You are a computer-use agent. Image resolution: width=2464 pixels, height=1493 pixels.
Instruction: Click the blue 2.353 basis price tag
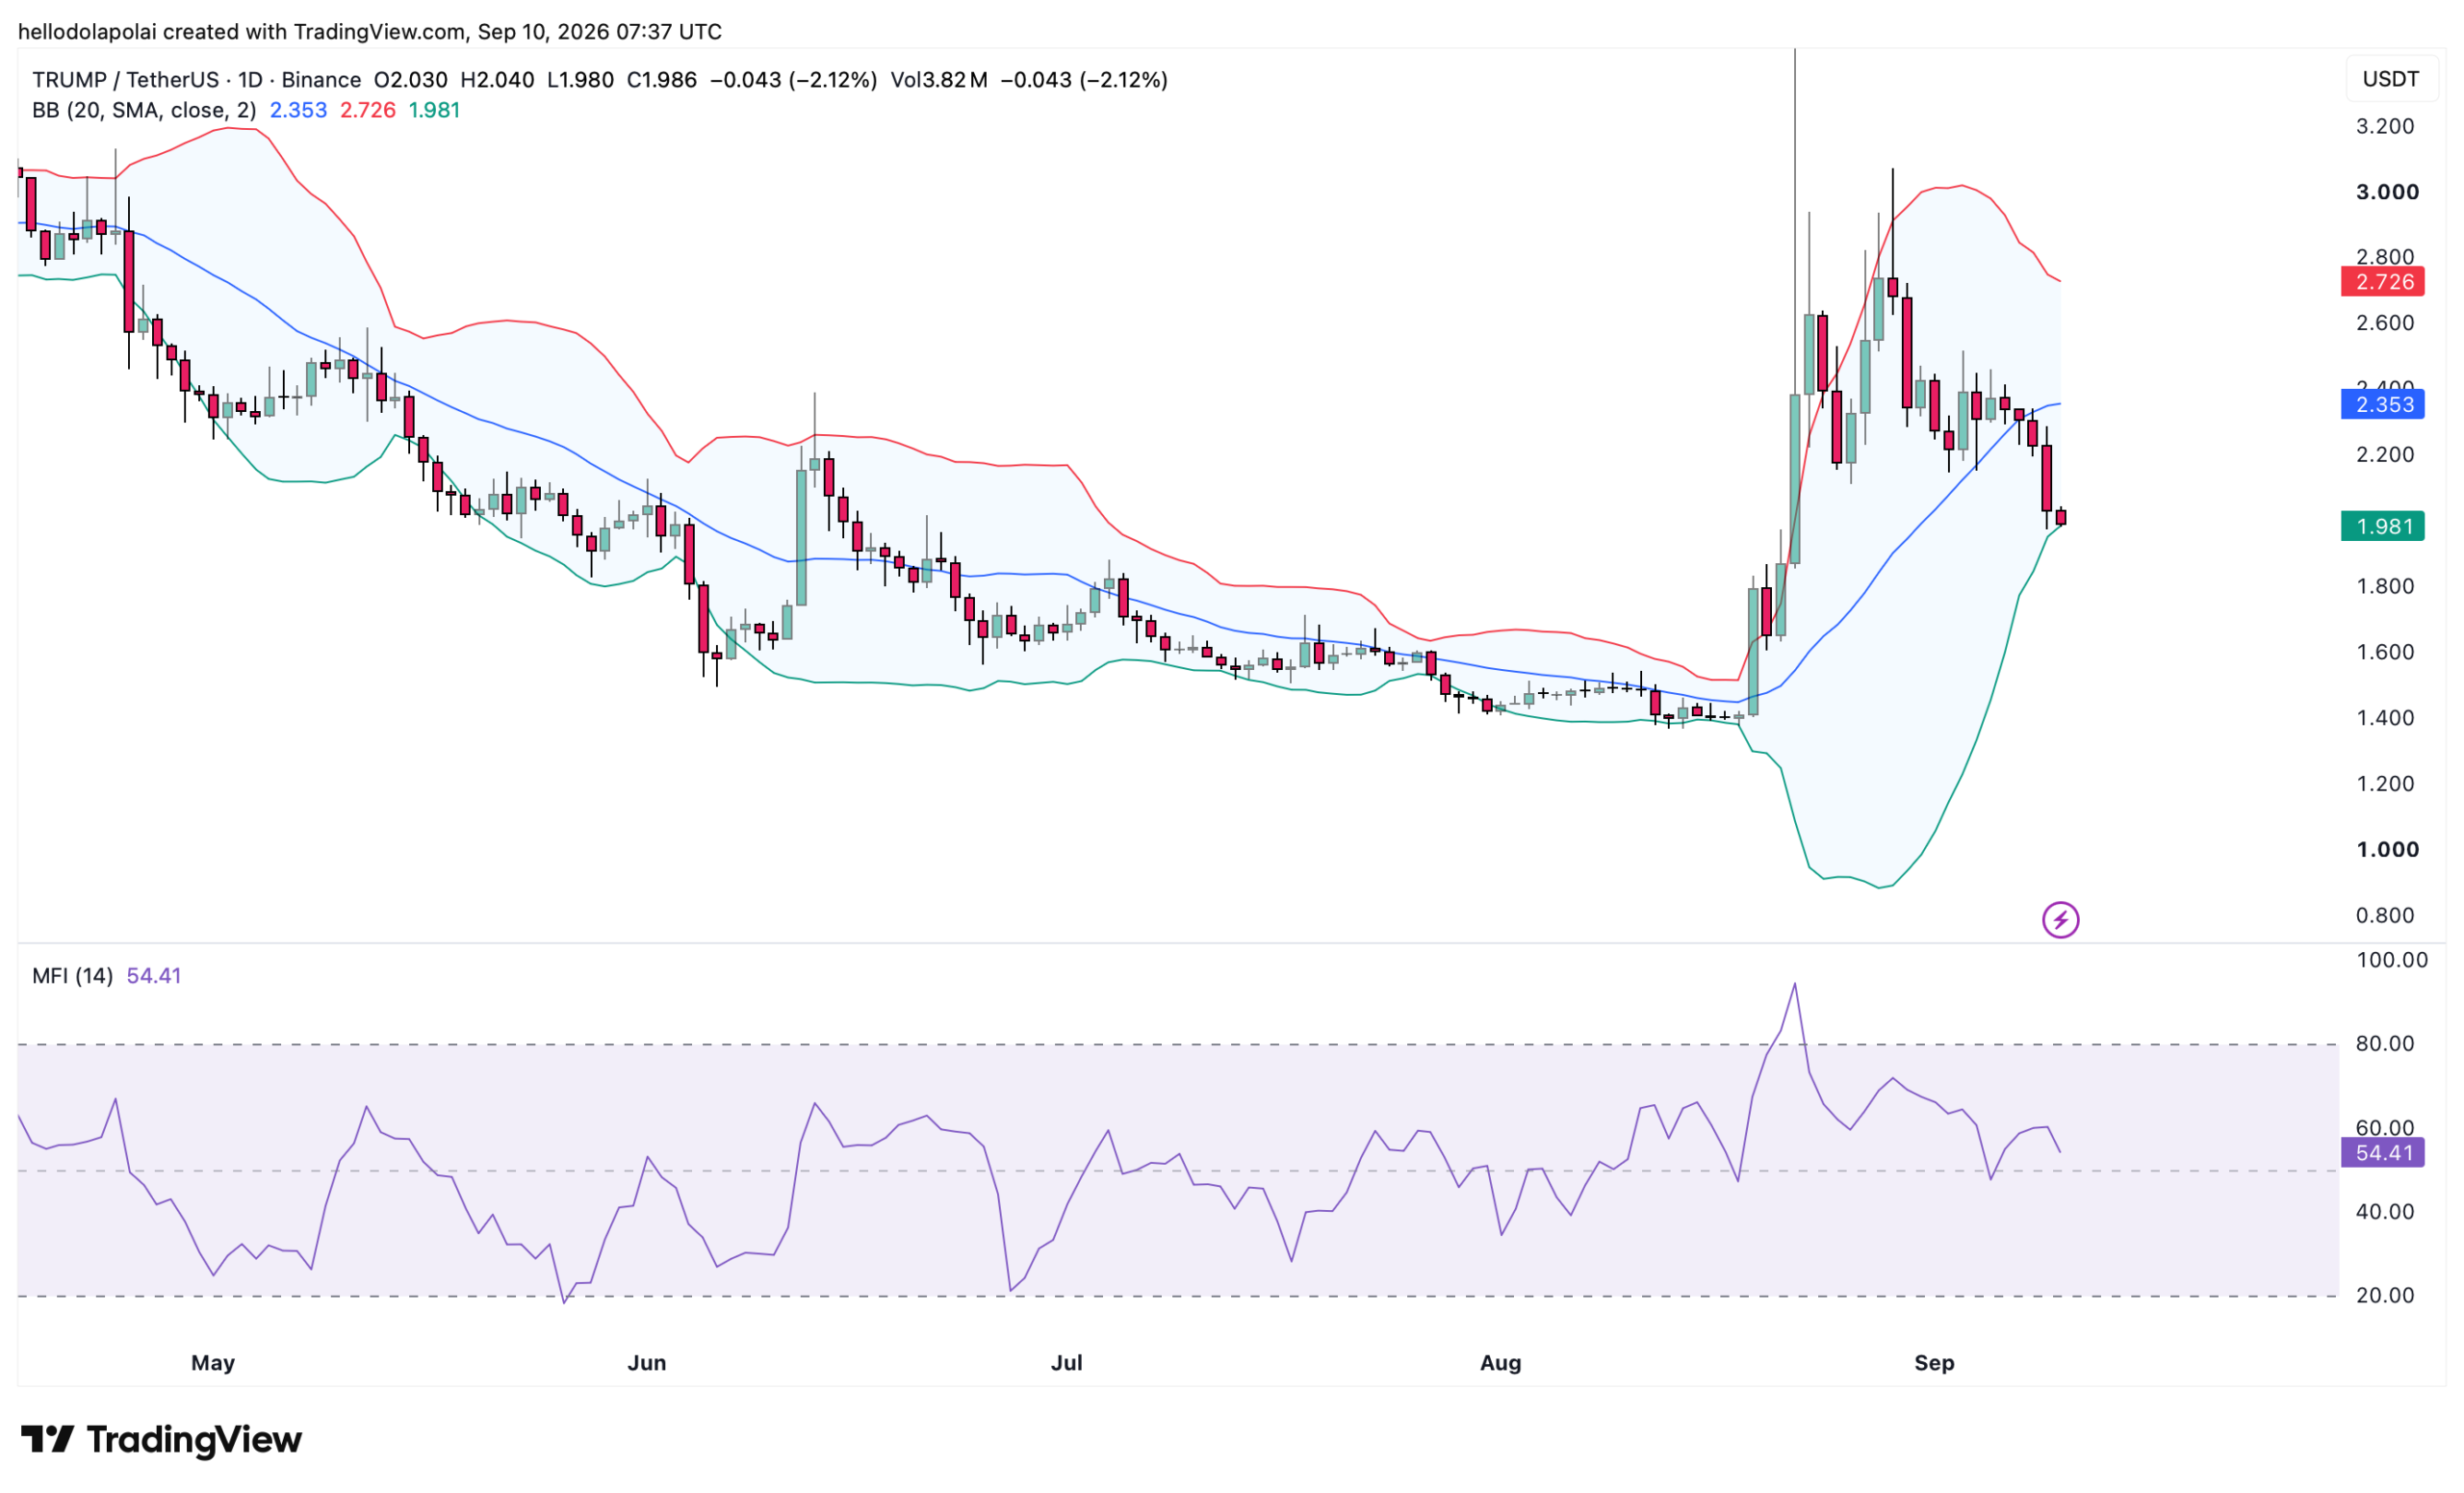(x=2383, y=404)
